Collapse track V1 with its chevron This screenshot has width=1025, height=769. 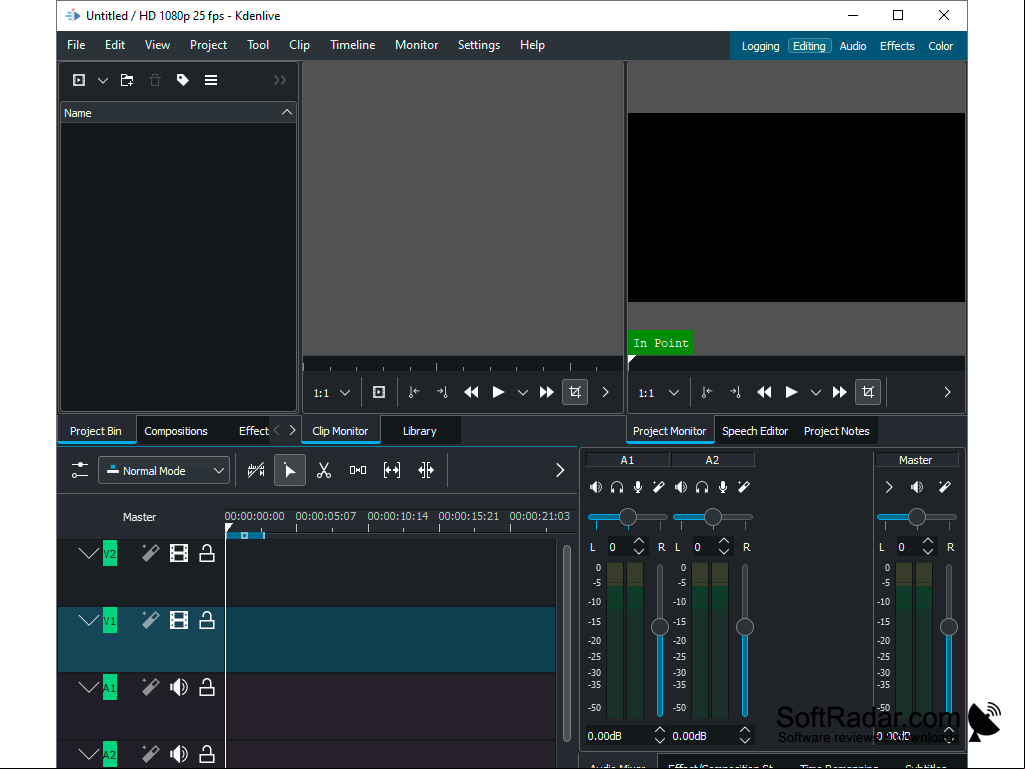click(88, 620)
